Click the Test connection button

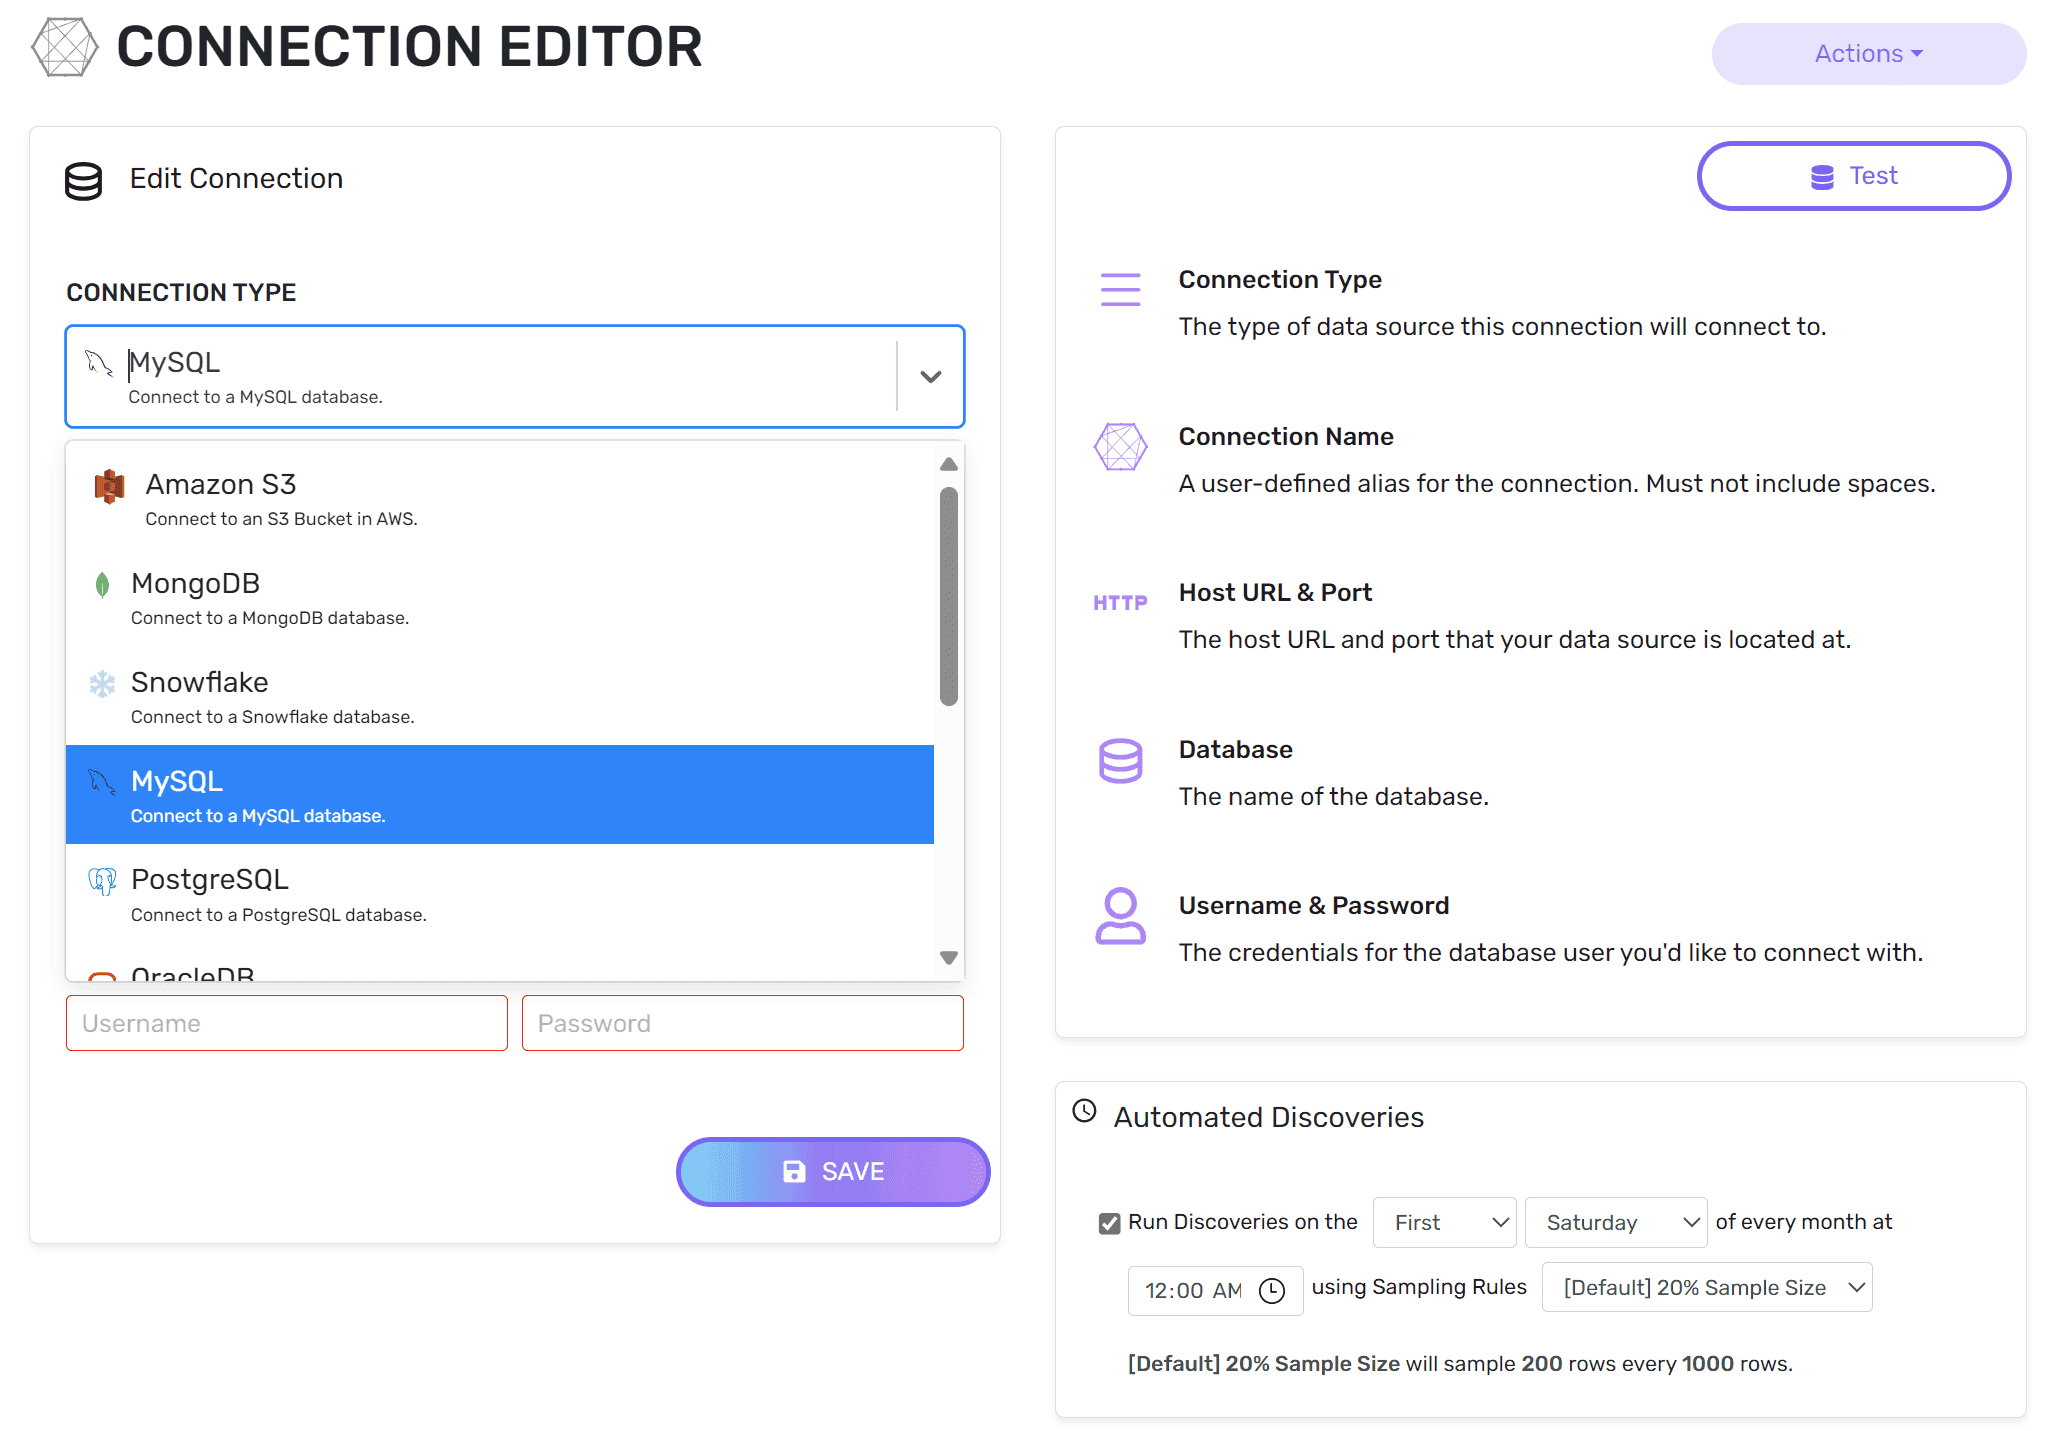pyautogui.click(x=1853, y=176)
